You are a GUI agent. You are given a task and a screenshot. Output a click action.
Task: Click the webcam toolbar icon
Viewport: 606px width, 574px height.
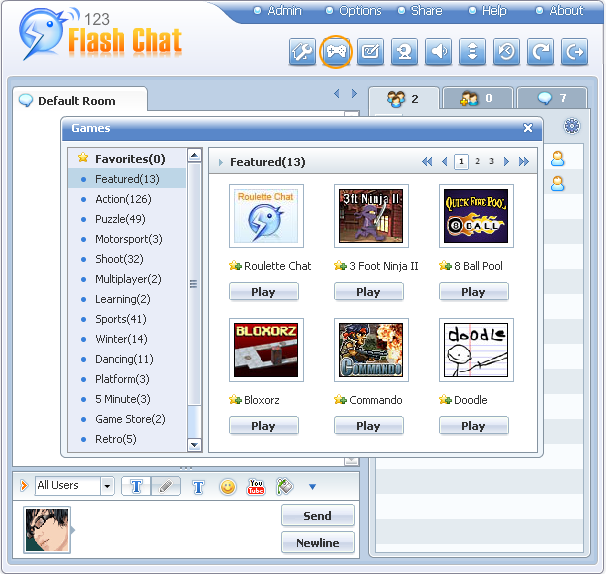tap(404, 52)
